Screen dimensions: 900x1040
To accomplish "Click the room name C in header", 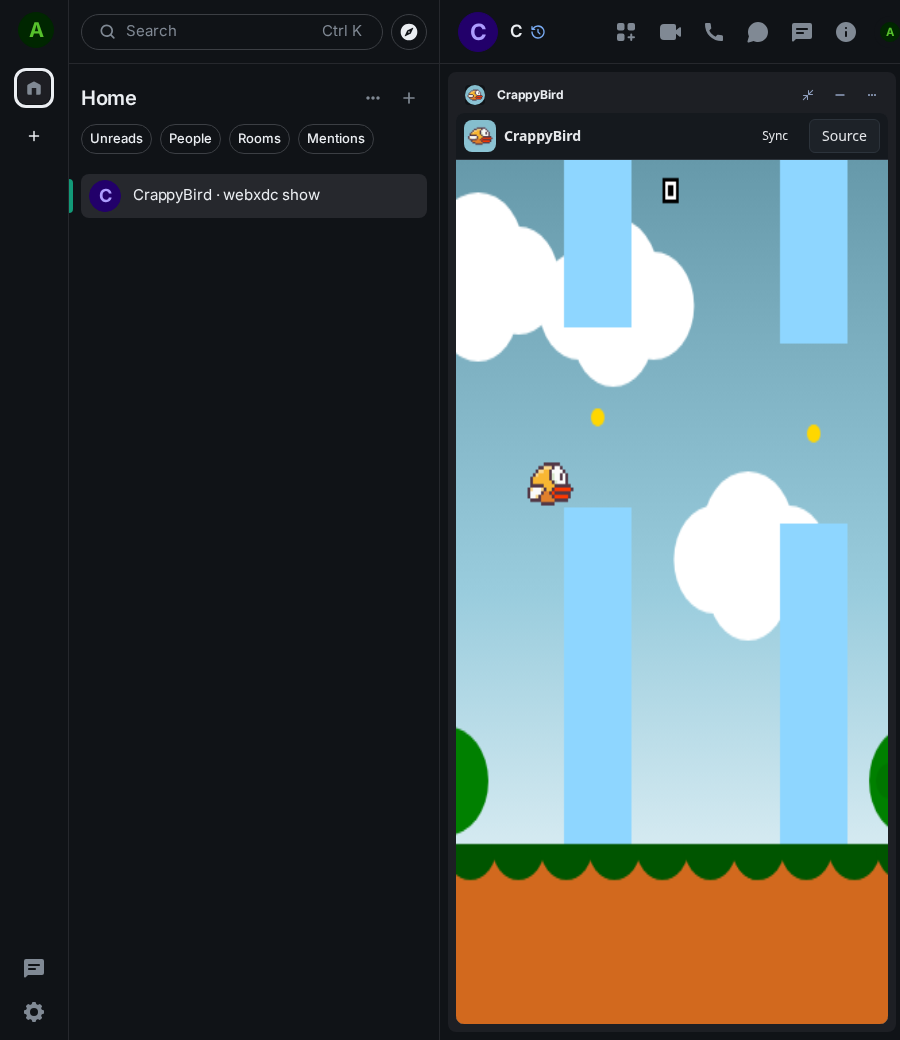I will [x=516, y=31].
